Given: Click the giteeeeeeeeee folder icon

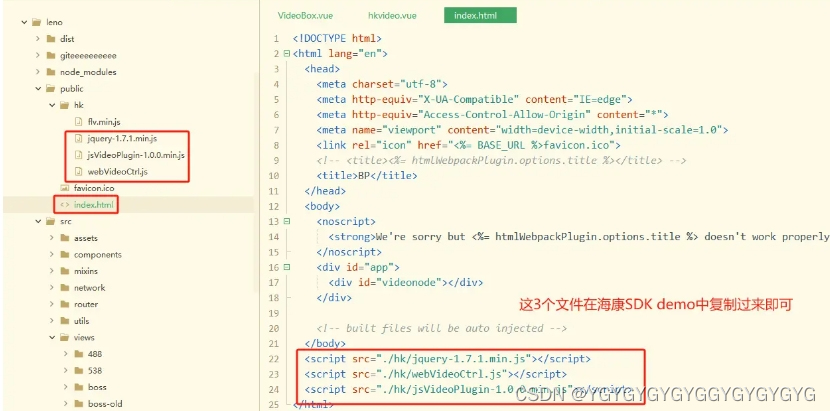Looking at the screenshot, I should point(51,55).
